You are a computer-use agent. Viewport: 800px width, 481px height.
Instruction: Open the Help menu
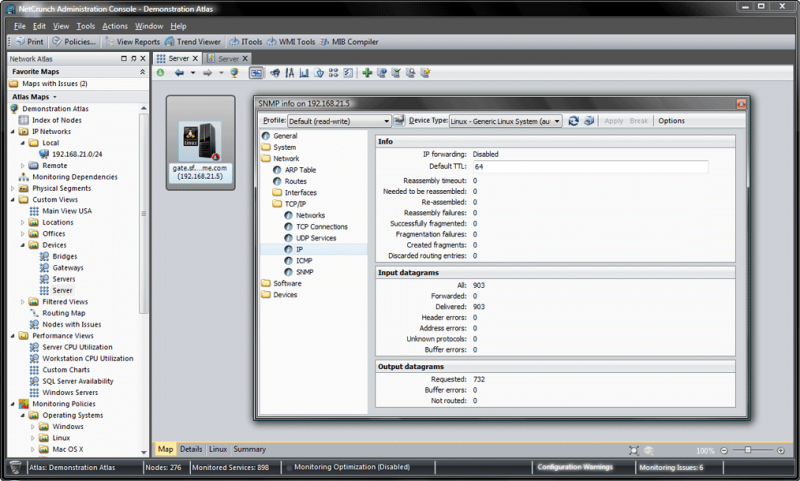pyautogui.click(x=178, y=26)
